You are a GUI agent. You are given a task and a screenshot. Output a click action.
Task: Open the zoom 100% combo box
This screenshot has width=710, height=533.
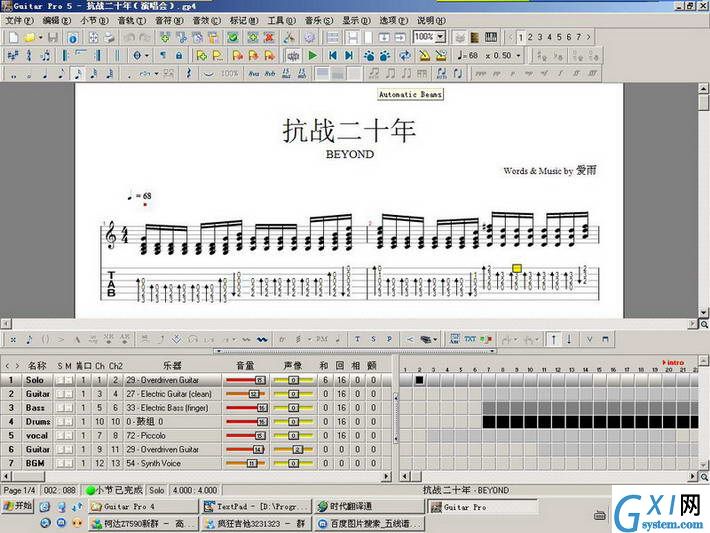430,37
